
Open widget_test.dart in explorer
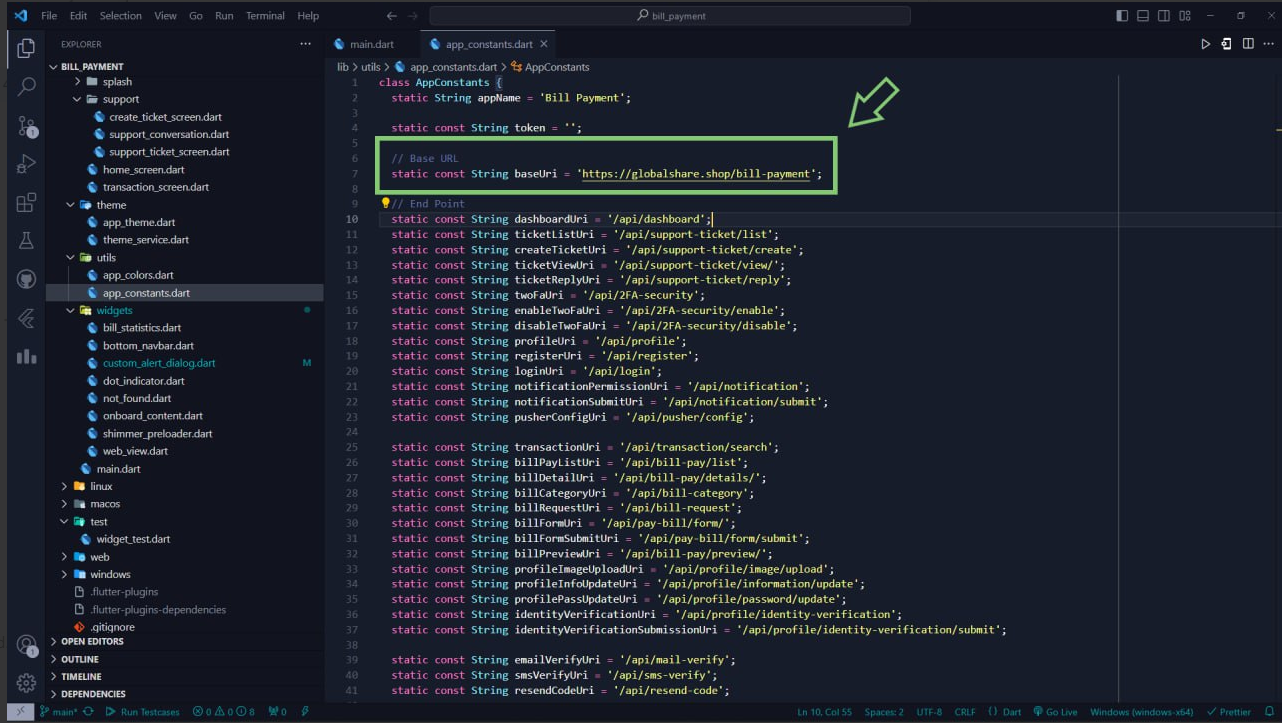coord(133,539)
